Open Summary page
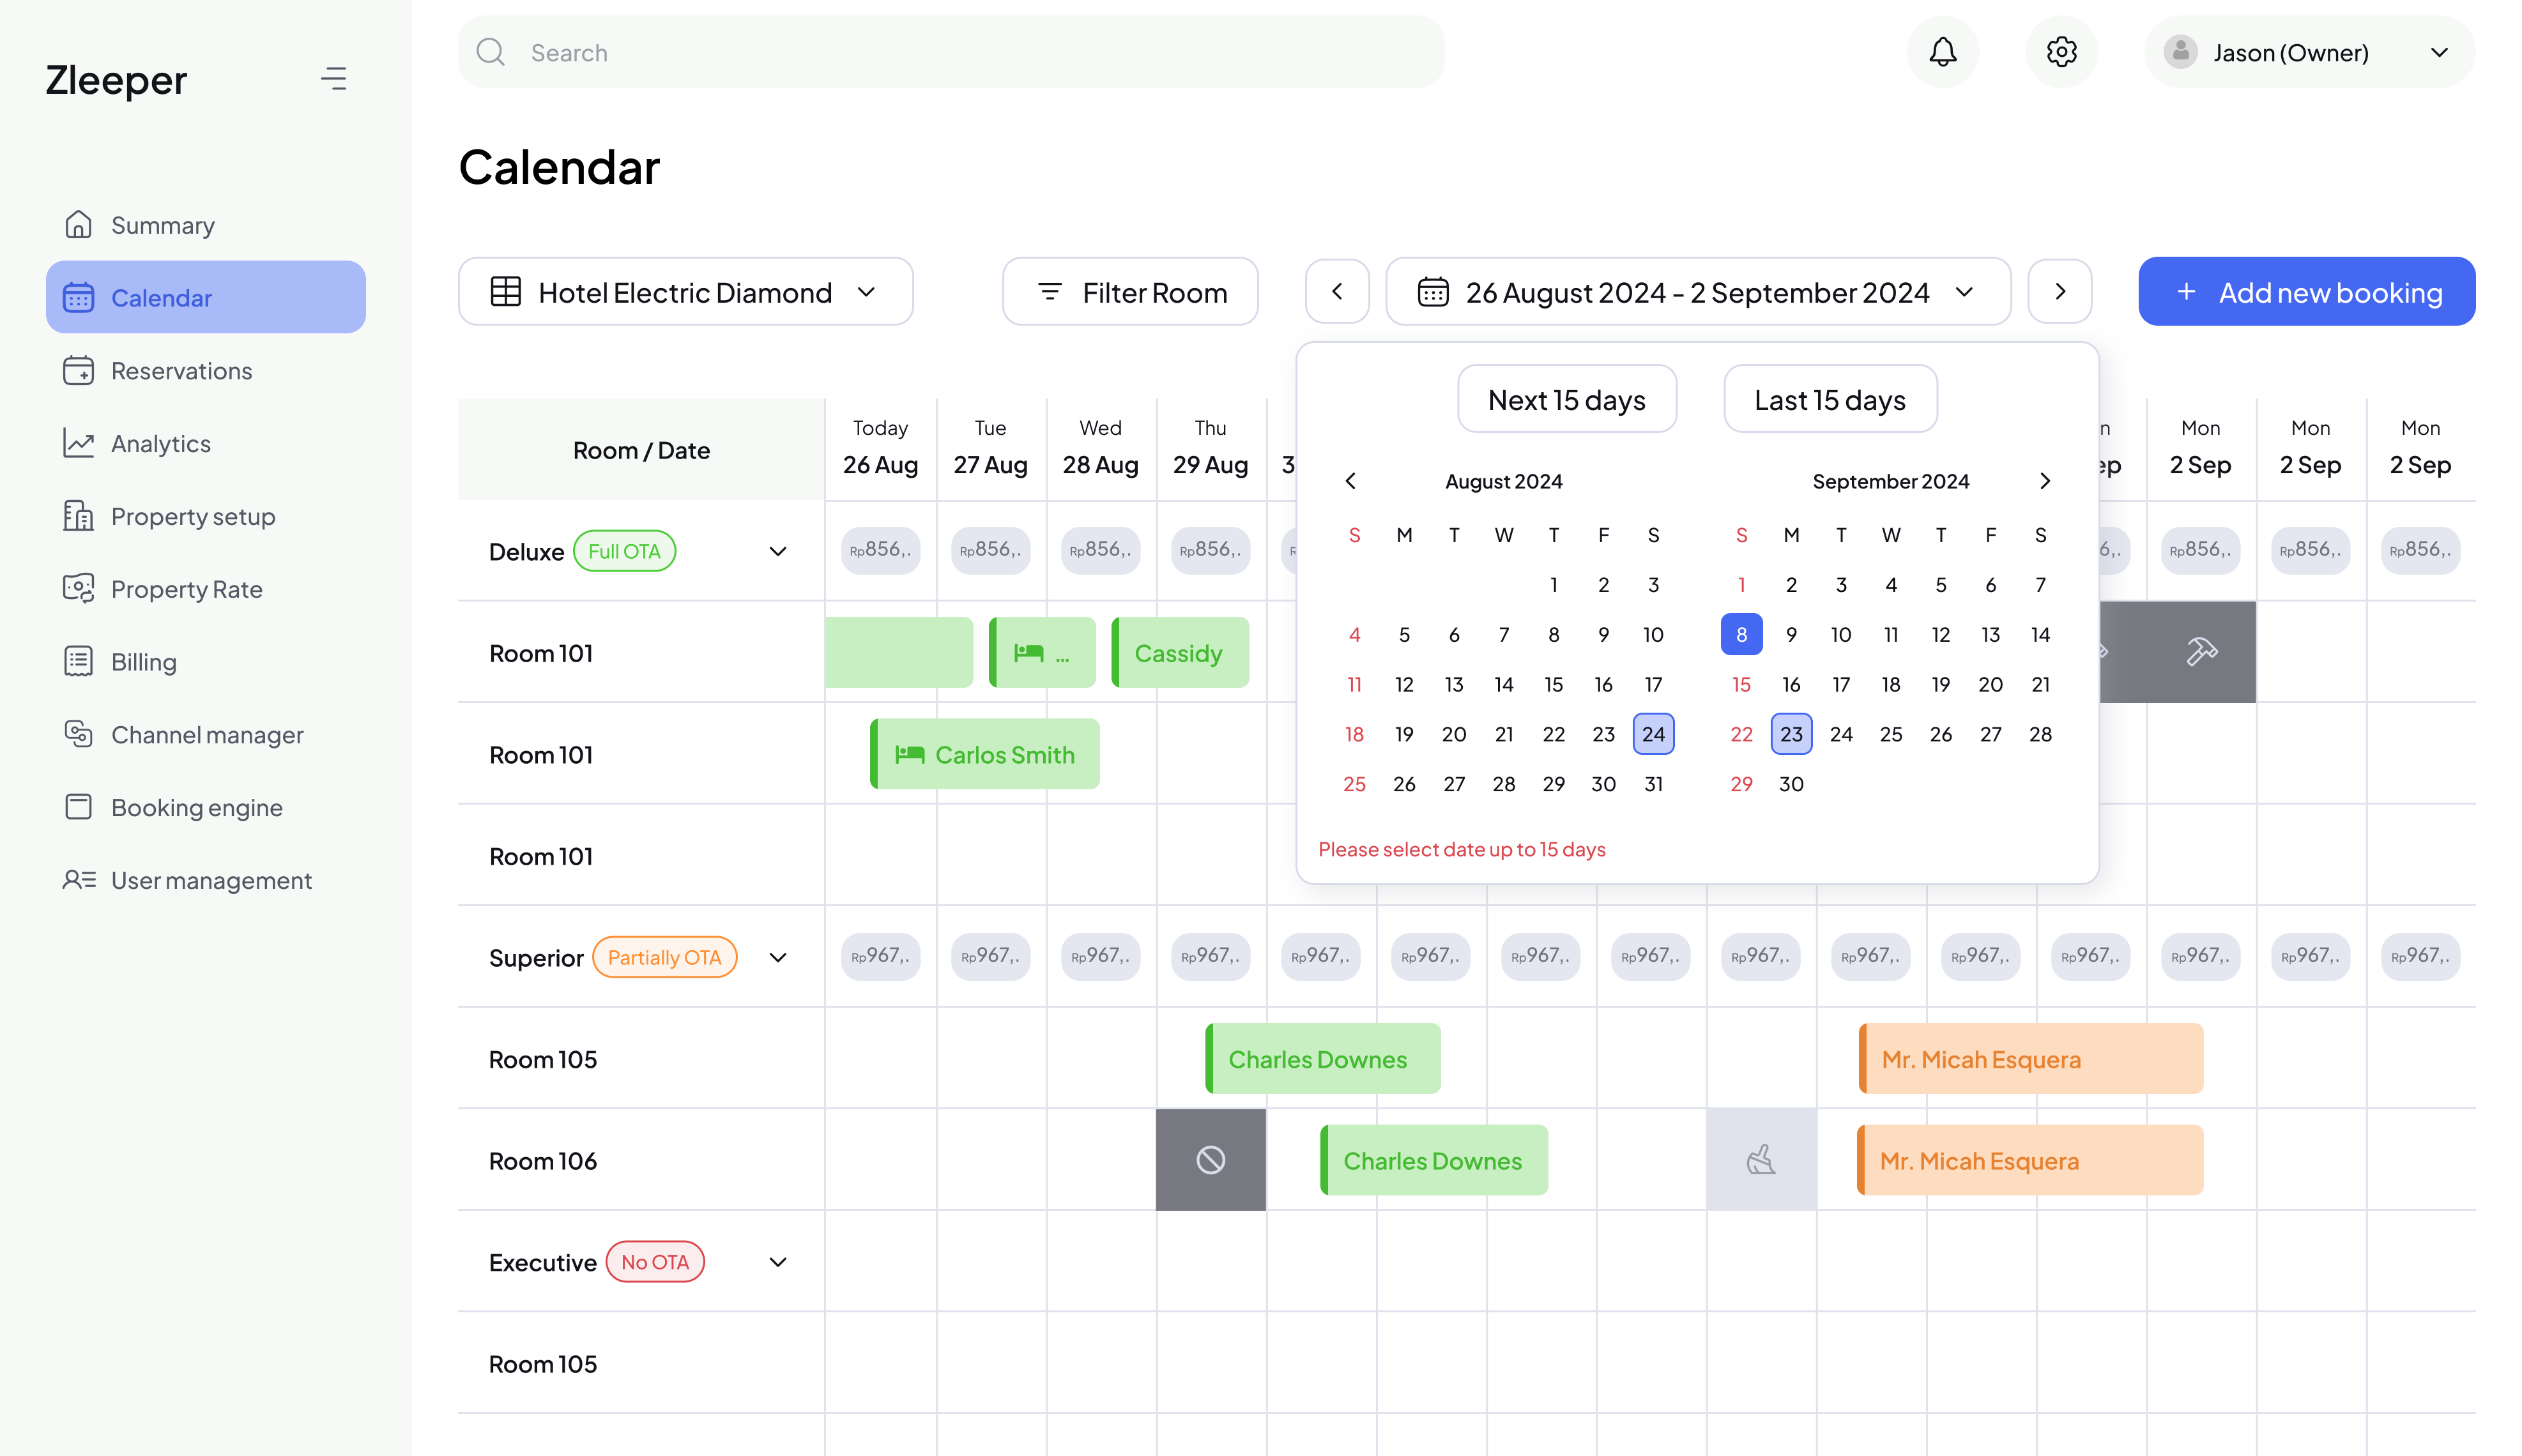The width and height of the screenshot is (2522, 1456). tap(206, 225)
